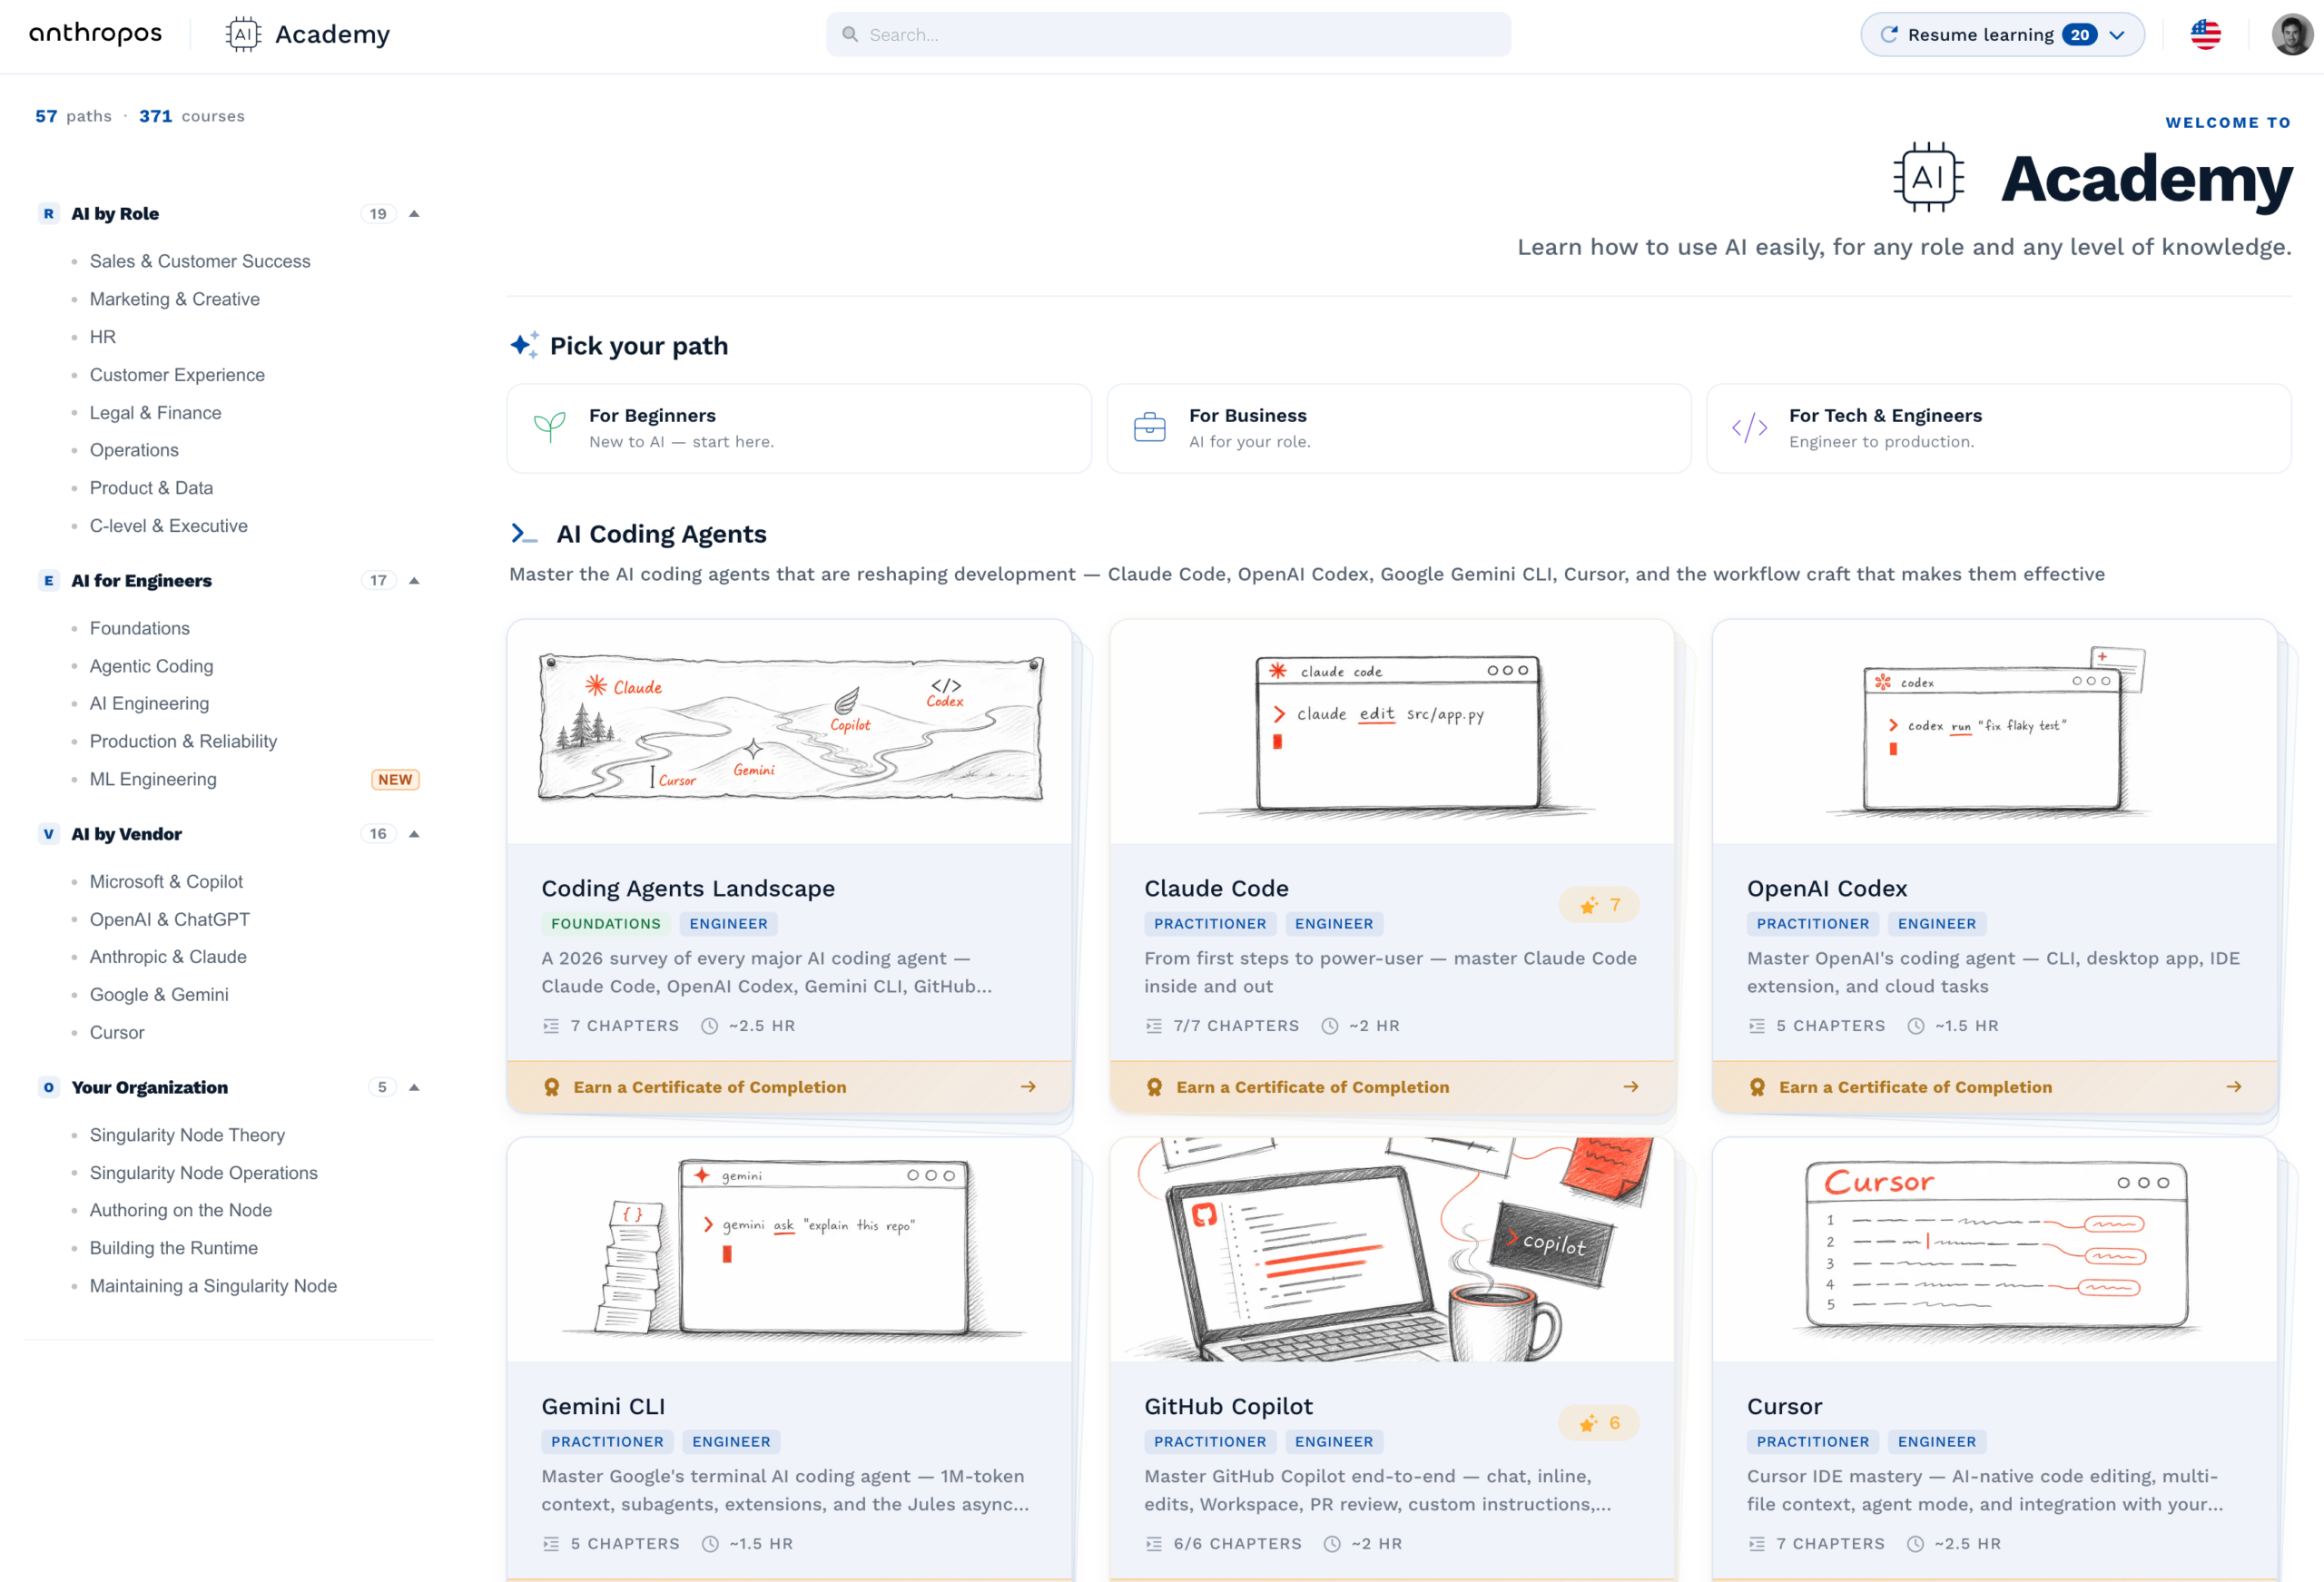Click the briefcase icon on For Business
This screenshot has width=2324, height=1582.
point(1149,428)
